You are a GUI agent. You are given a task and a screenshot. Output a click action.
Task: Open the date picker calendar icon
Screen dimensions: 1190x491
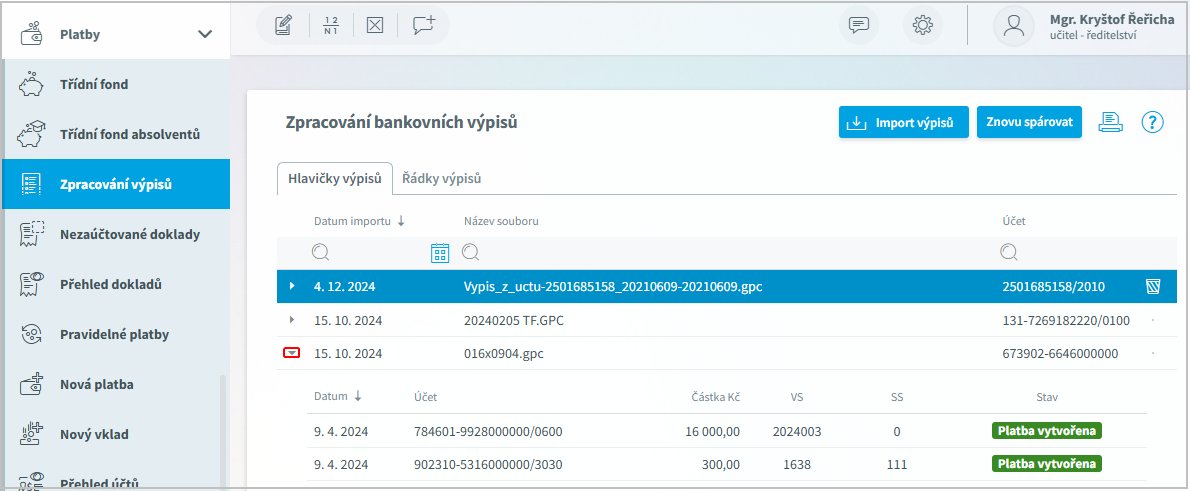(x=440, y=253)
